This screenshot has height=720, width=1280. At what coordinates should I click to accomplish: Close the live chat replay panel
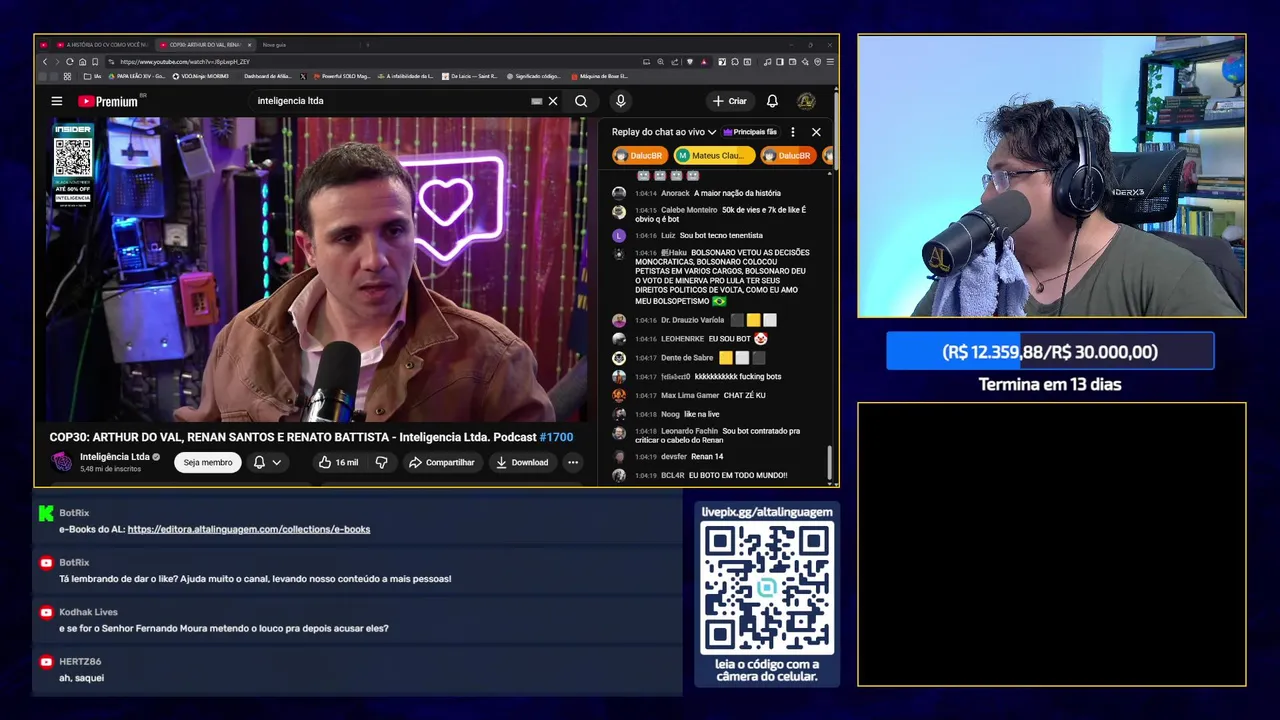click(x=816, y=132)
